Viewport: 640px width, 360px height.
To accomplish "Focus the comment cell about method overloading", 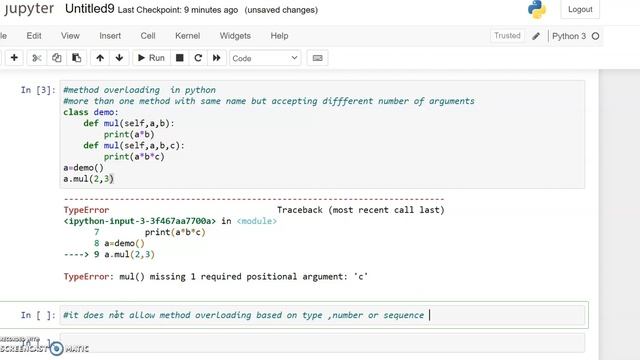I will pyautogui.click(x=322, y=315).
